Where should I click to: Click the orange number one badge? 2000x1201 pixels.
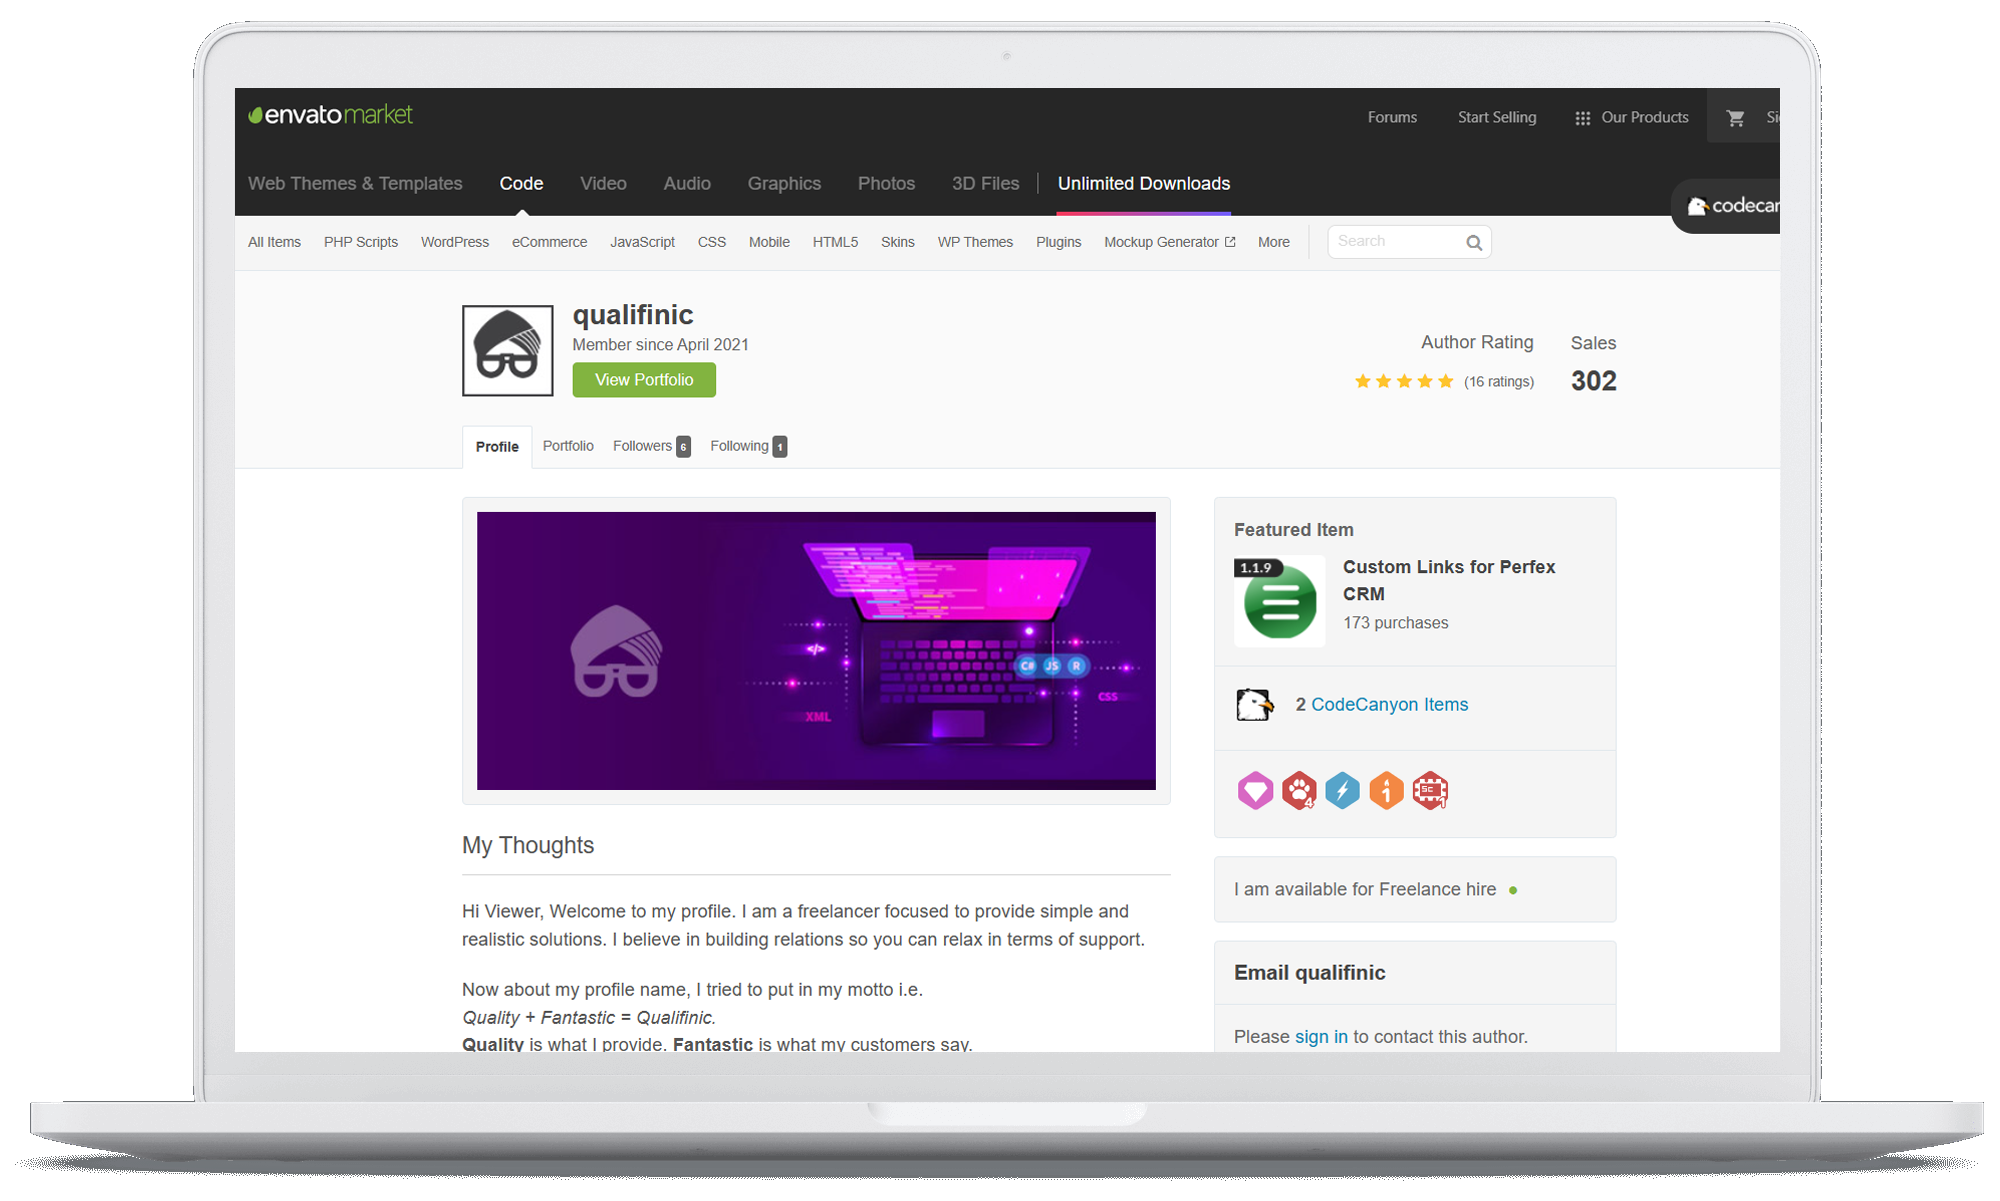click(1386, 791)
